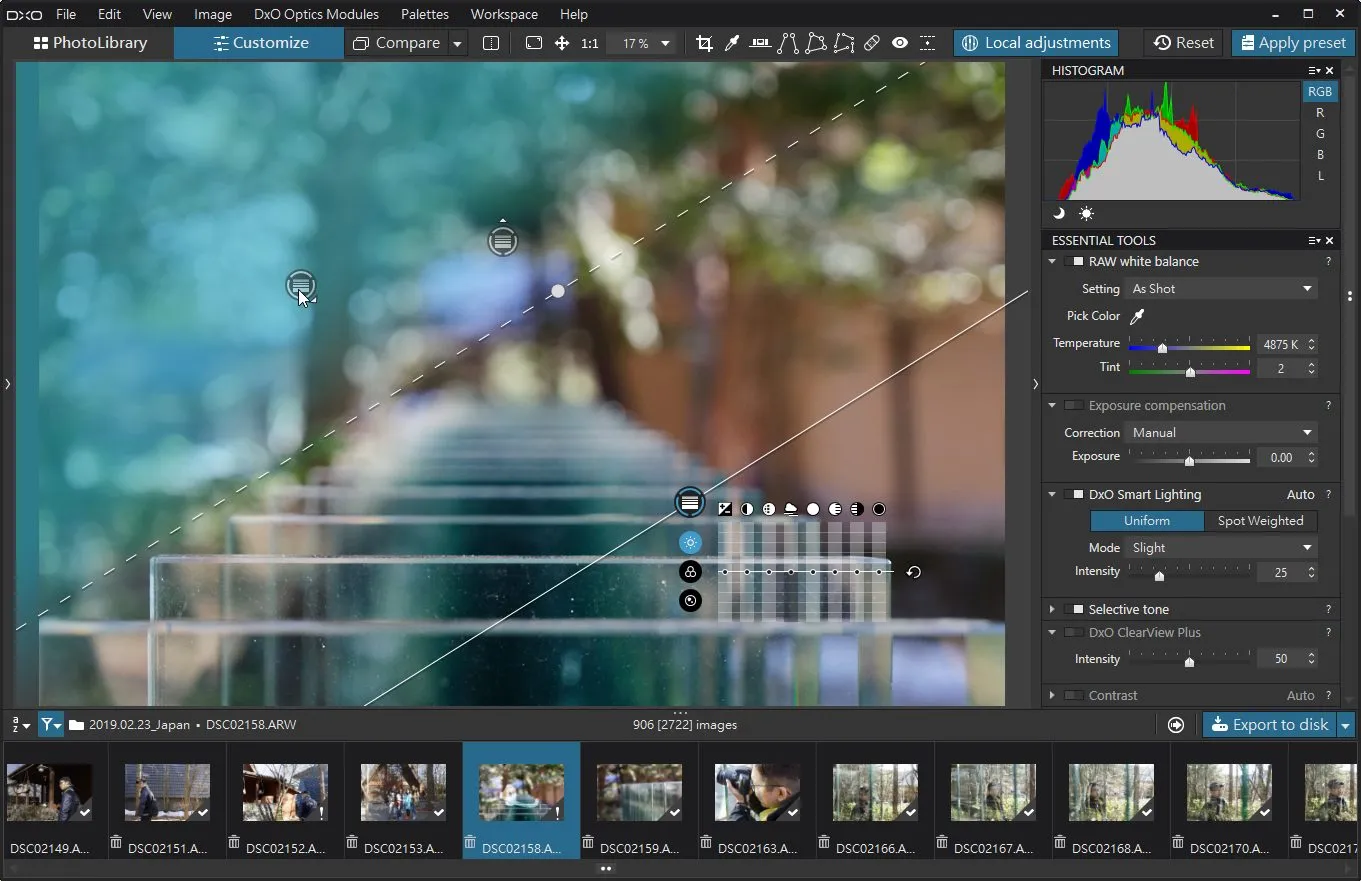
Task: Enable DxO ClearView Plus switch
Action: point(1073,633)
